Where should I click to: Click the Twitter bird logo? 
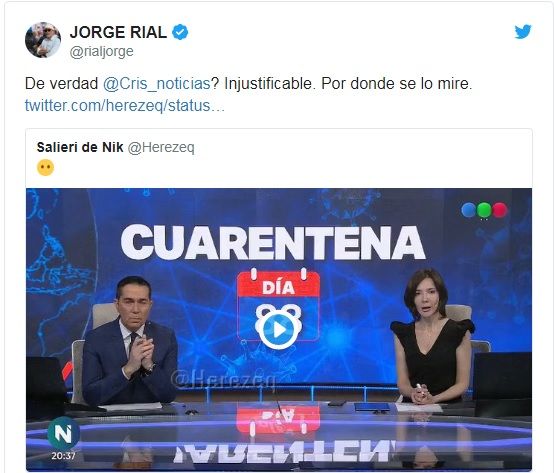pos(523,31)
